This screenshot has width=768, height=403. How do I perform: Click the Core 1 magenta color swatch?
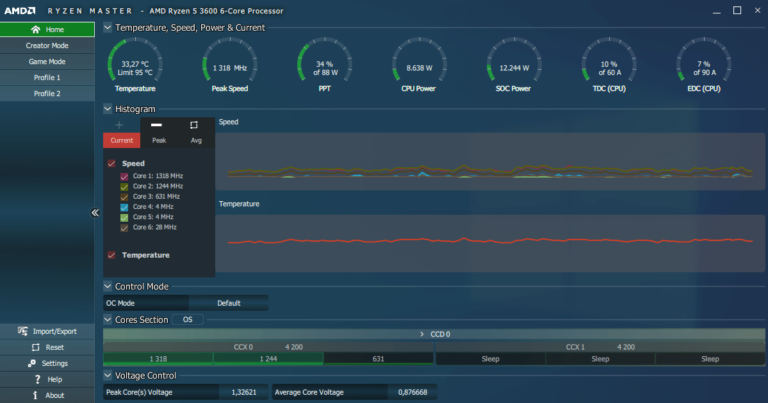(124, 176)
